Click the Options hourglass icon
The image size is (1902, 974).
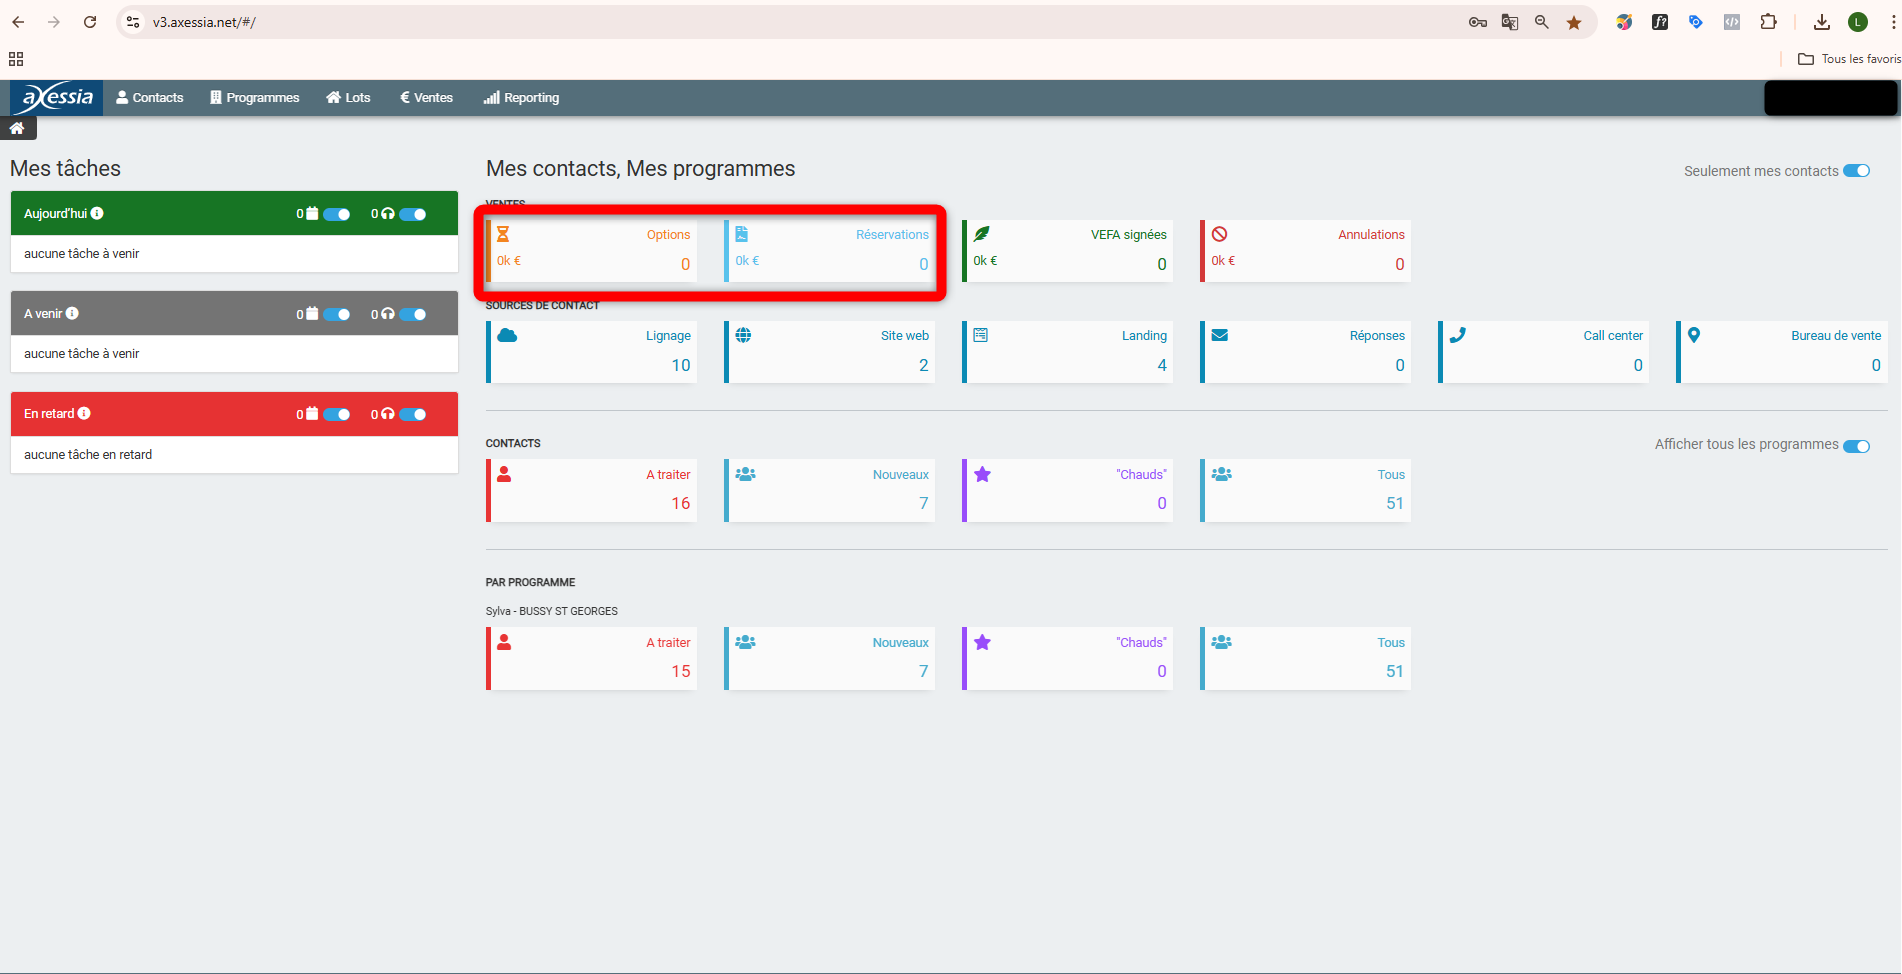coord(503,234)
